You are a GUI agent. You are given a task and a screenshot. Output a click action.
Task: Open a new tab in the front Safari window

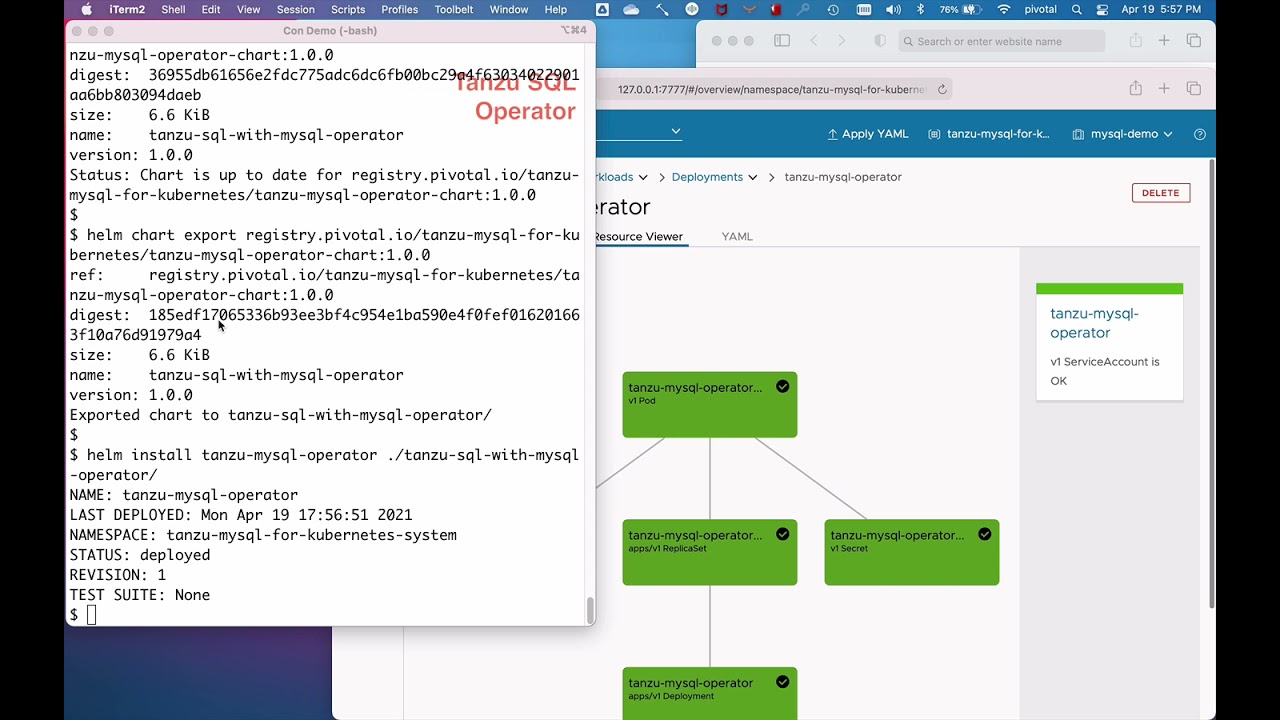pyautogui.click(x=1164, y=88)
